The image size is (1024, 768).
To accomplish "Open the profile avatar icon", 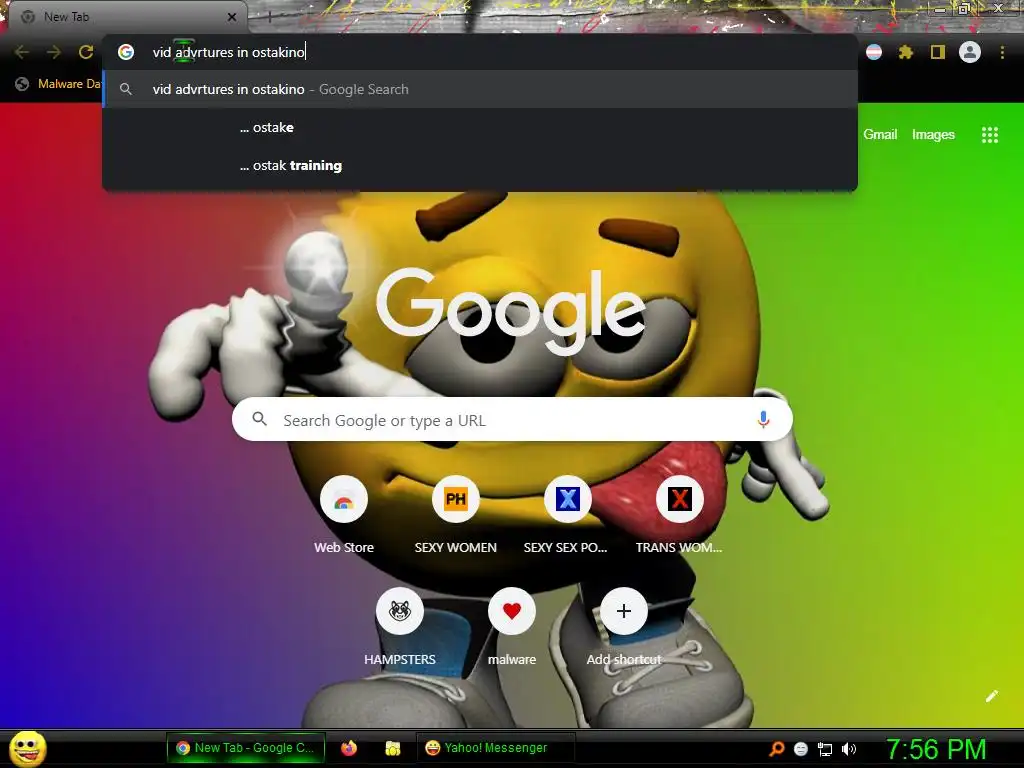I will 970,52.
